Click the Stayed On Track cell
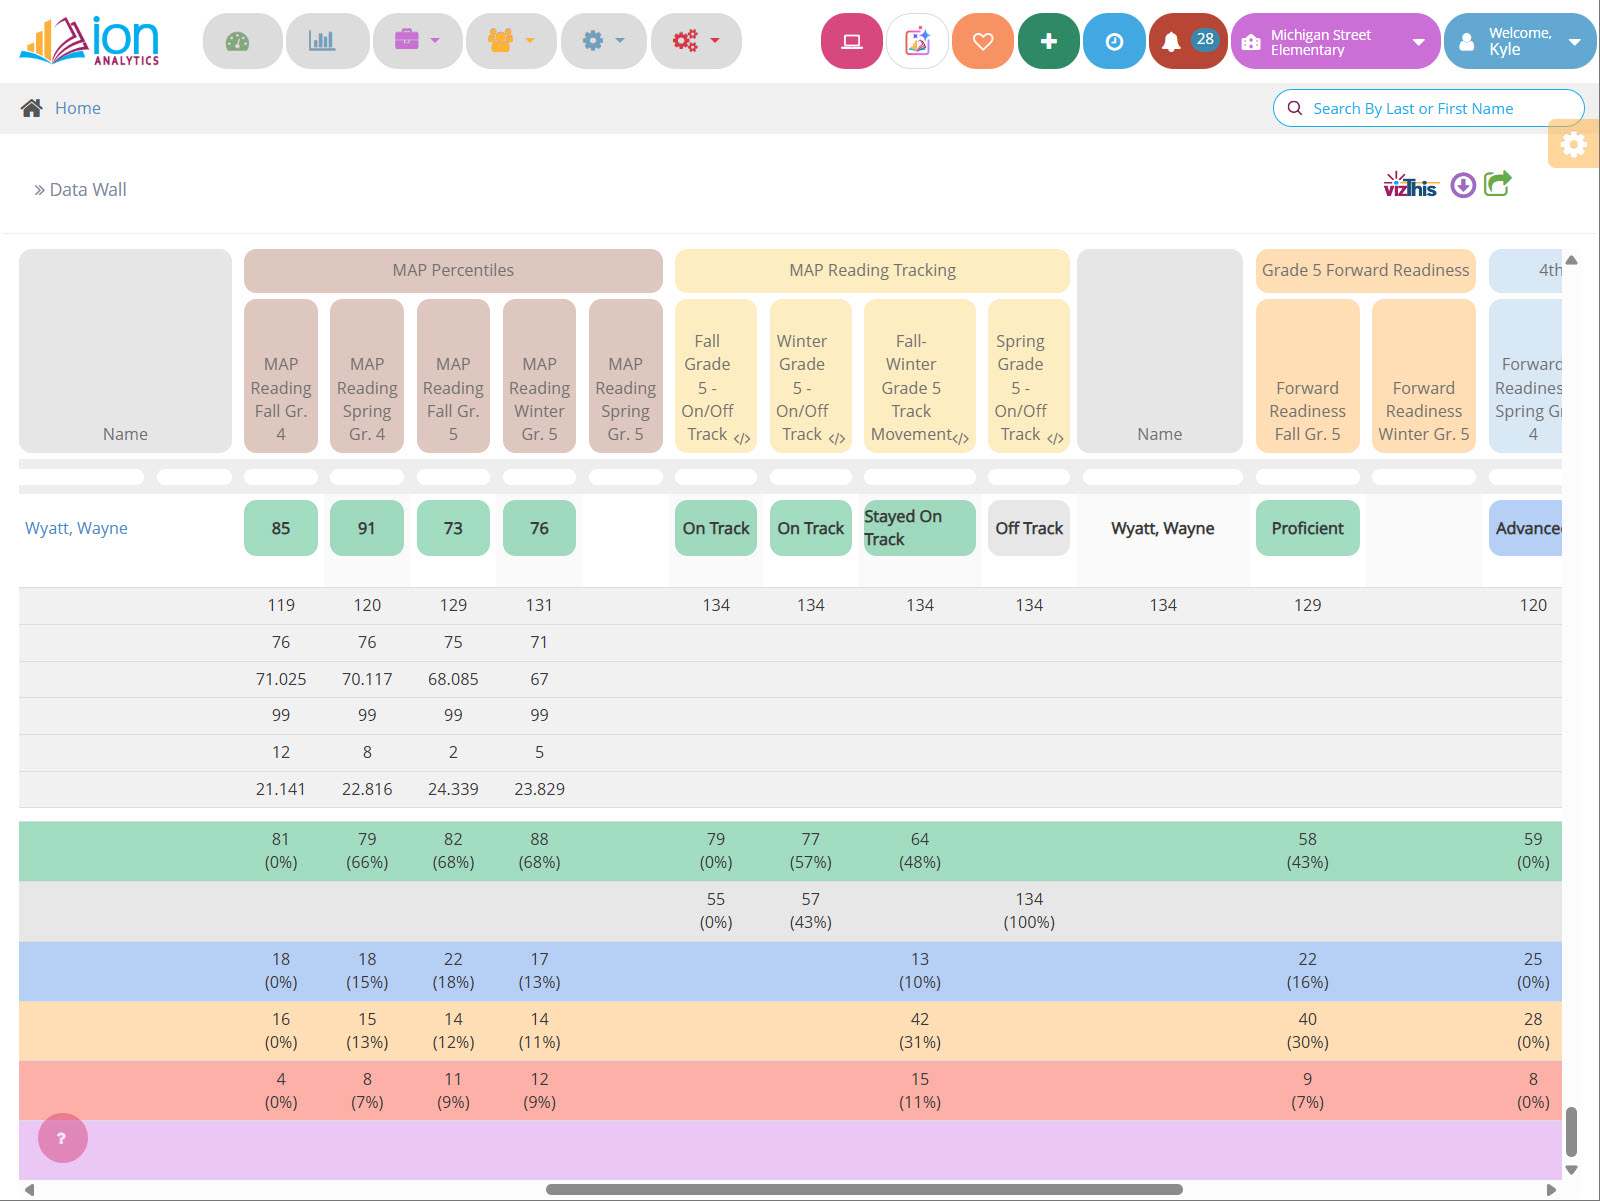 (x=919, y=528)
